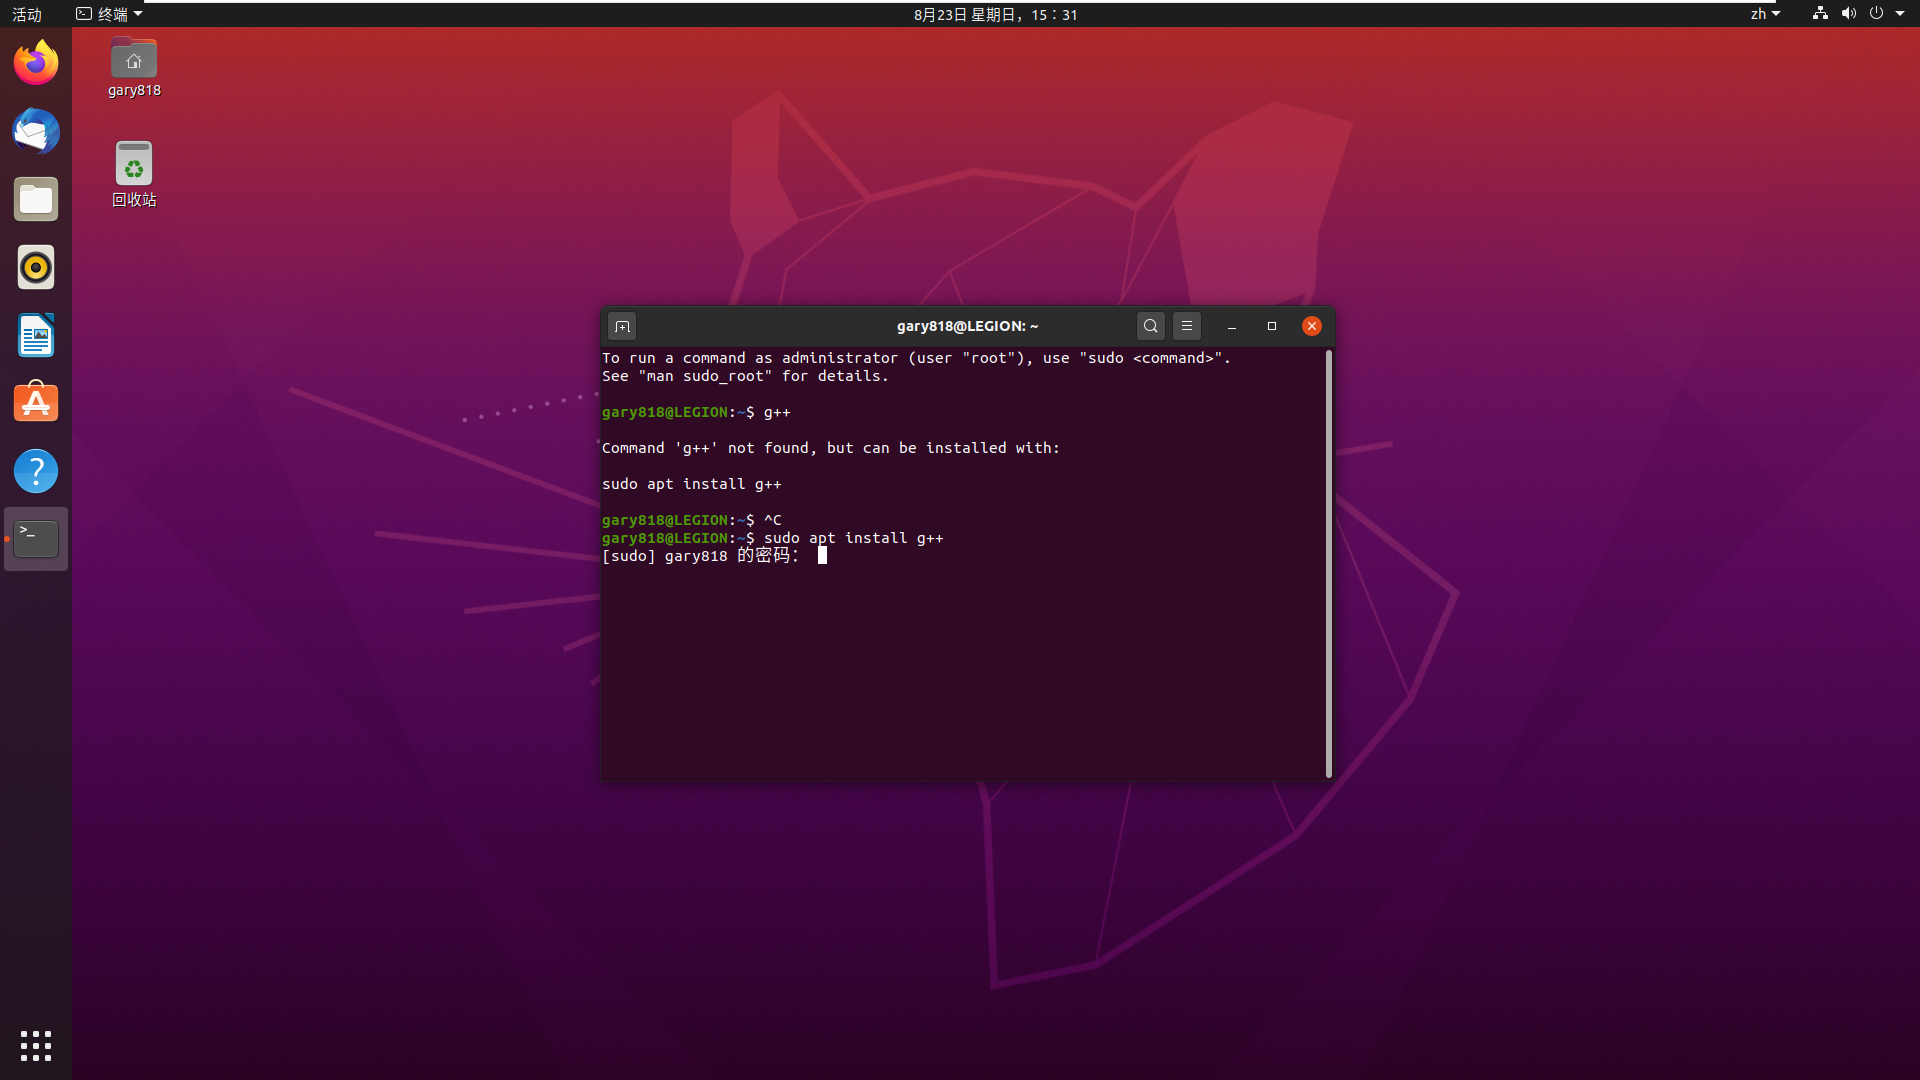Open Firefox from the dock
Viewport: 1920px width, 1080px height.
click(x=36, y=63)
